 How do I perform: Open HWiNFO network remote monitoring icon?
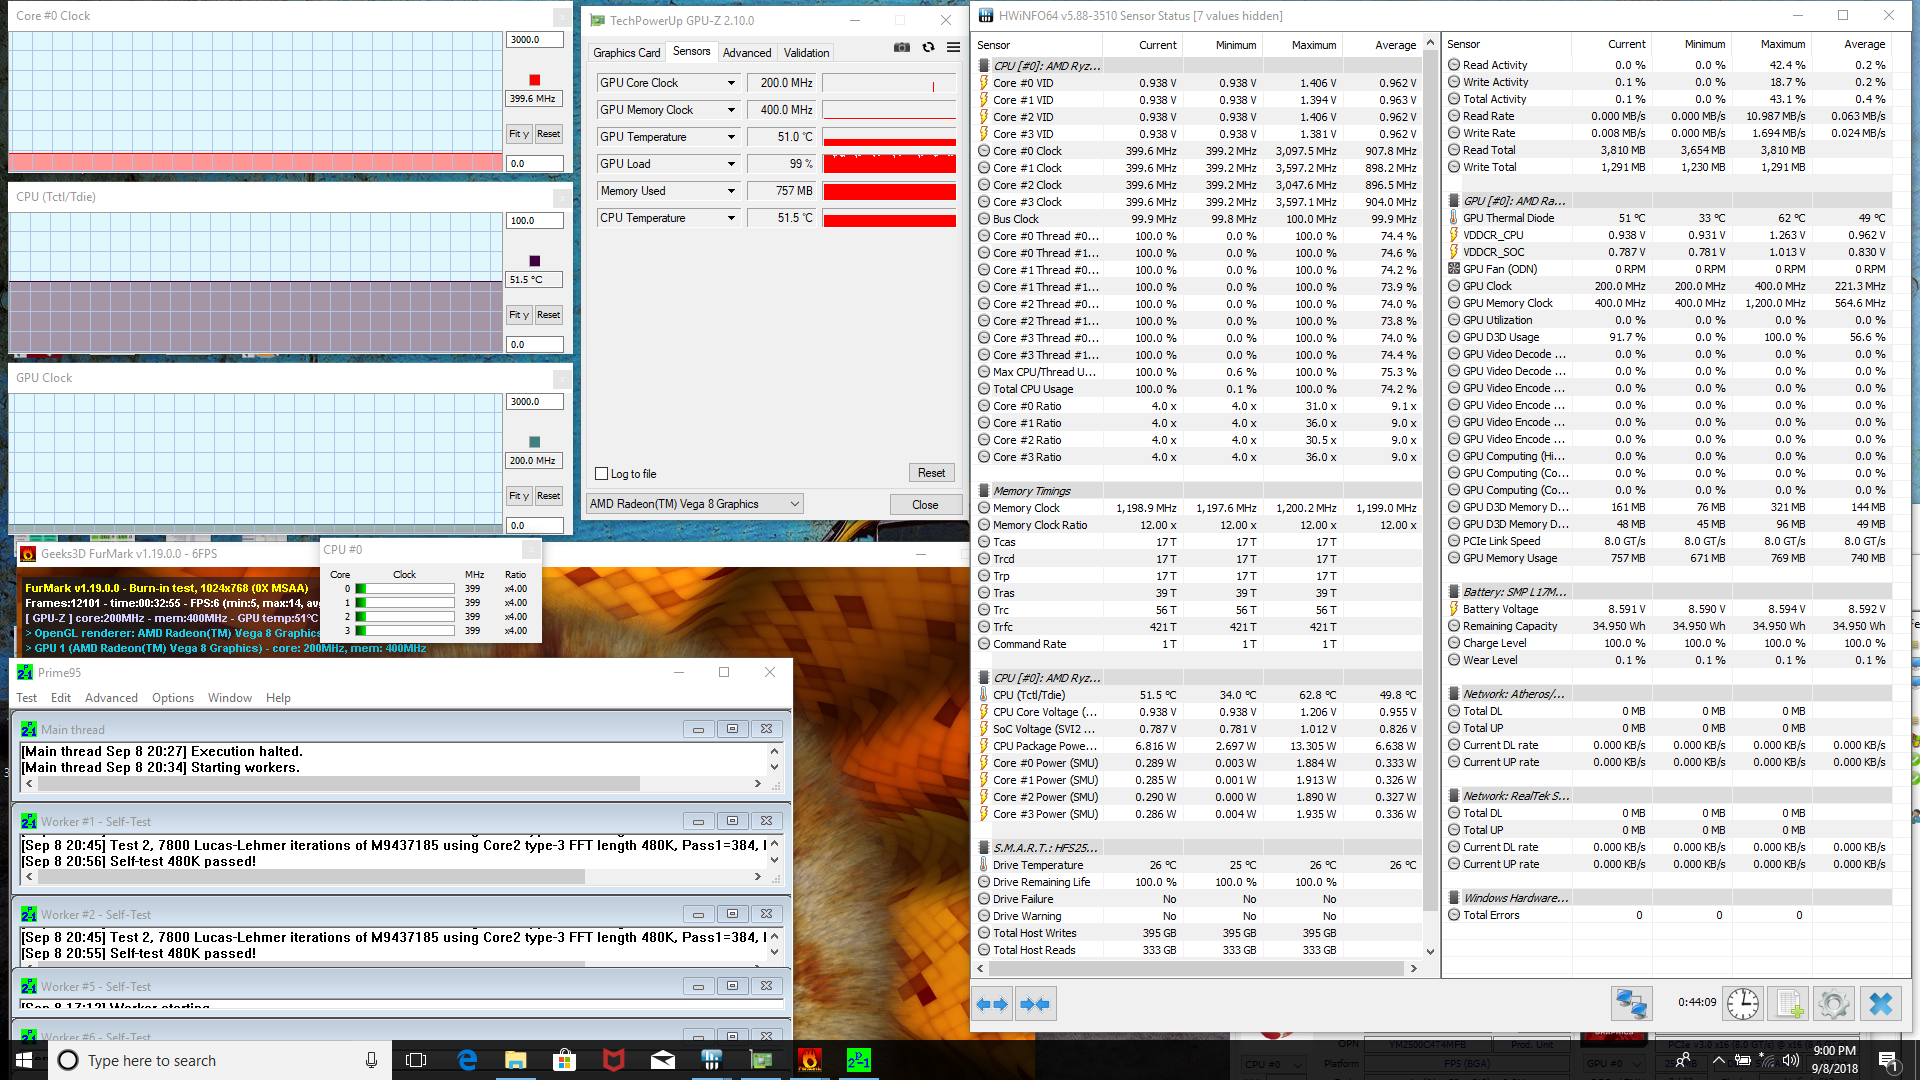pyautogui.click(x=1631, y=1003)
